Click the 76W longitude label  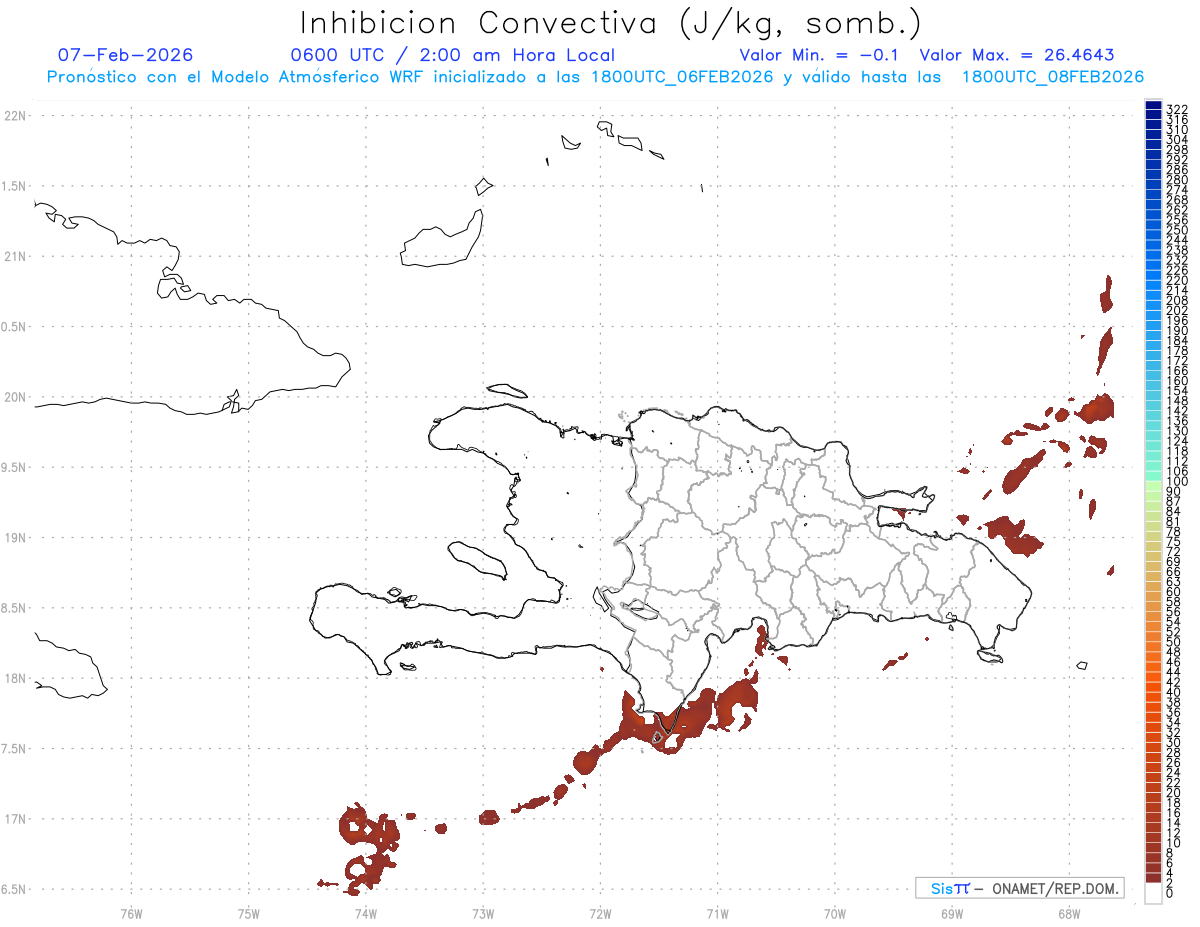pyautogui.click(x=132, y=912)
